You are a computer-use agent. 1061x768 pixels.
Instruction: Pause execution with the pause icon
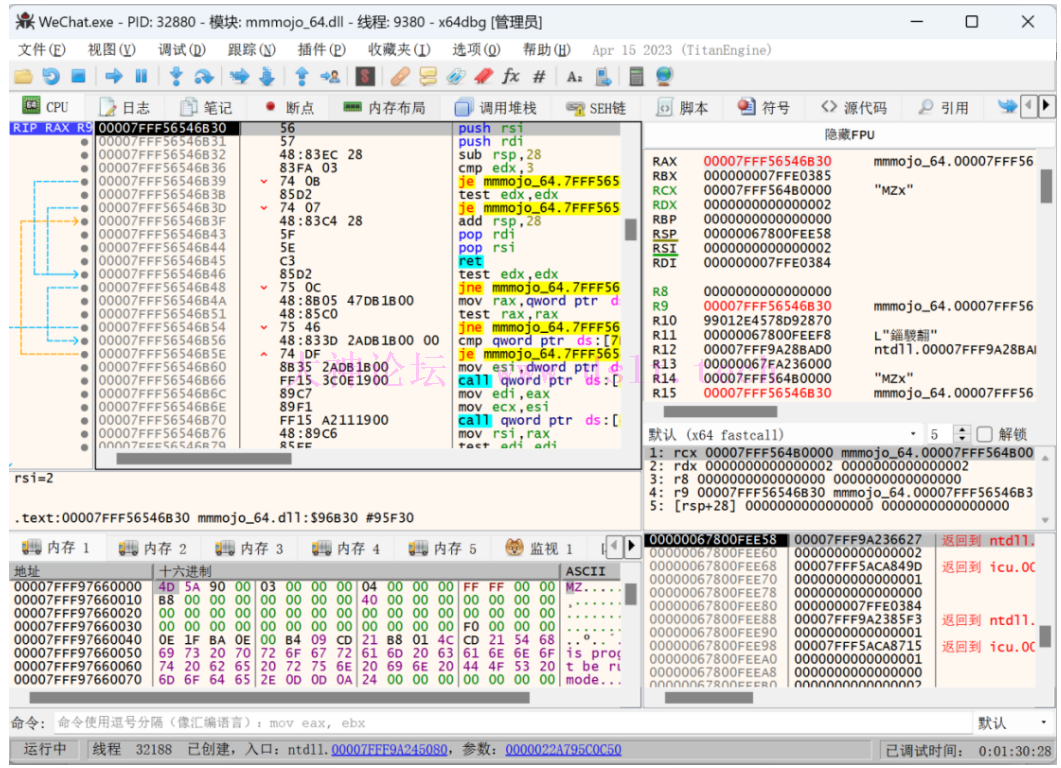point(141,76)
